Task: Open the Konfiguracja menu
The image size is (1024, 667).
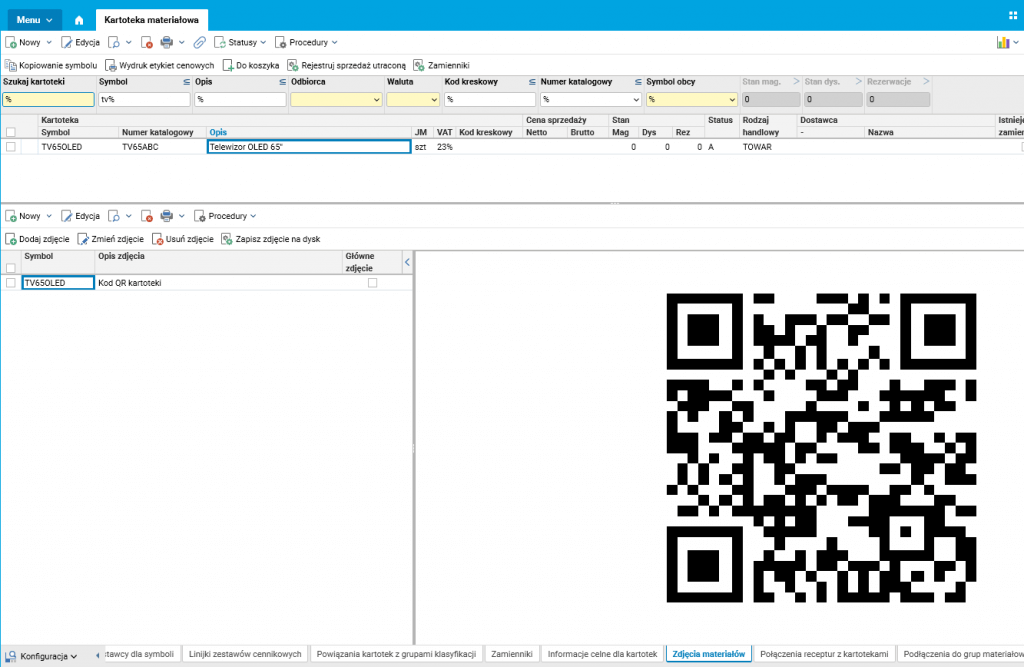Action: point(42,656)
